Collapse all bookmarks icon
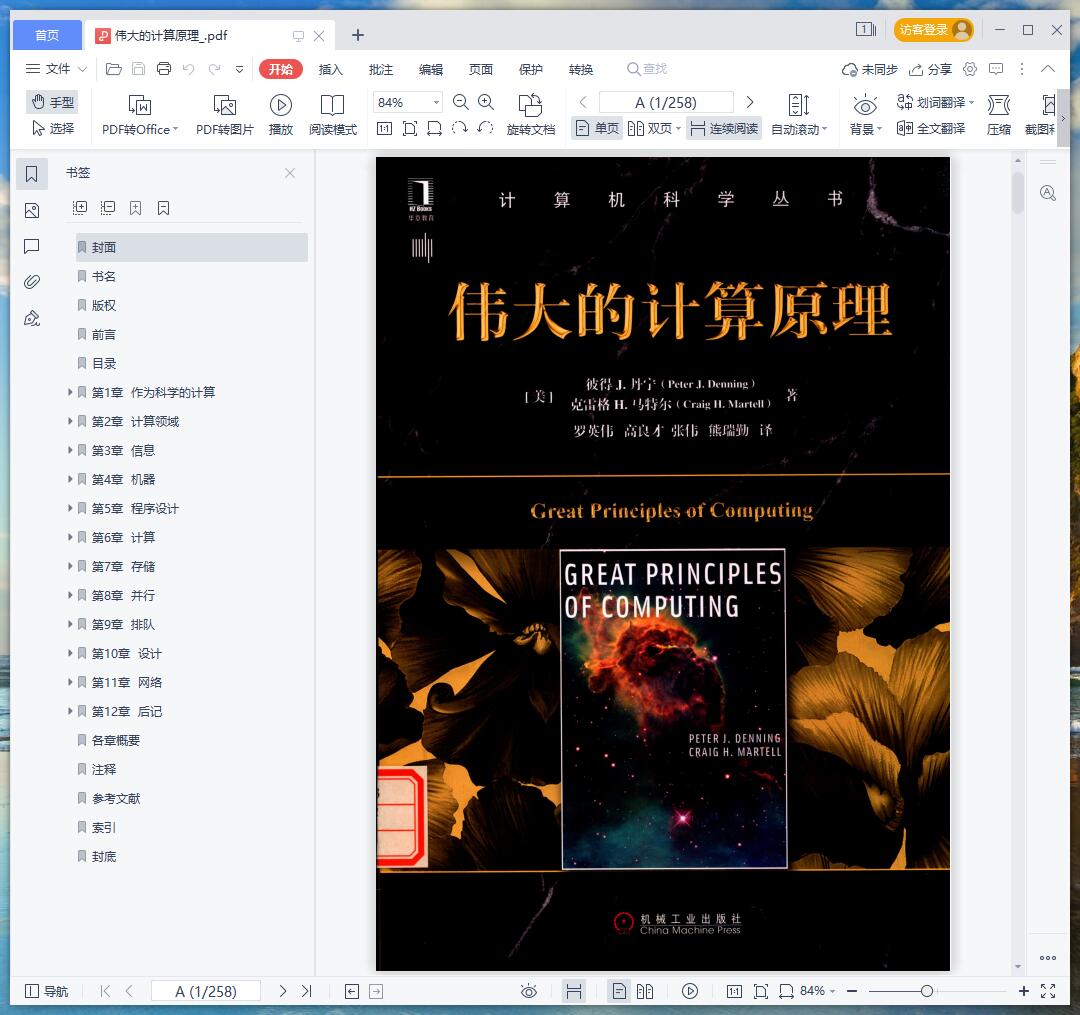The width and height of the screenshot is (1080, 1015). point(107,208)
